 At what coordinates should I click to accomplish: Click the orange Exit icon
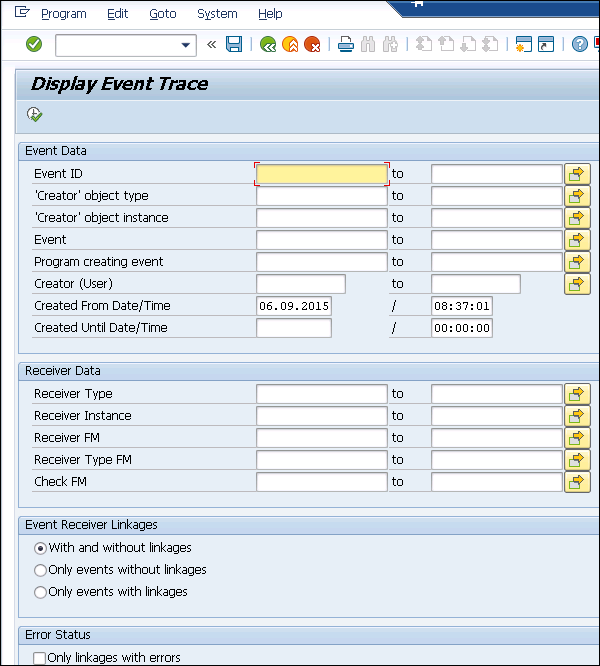(290, 44)
